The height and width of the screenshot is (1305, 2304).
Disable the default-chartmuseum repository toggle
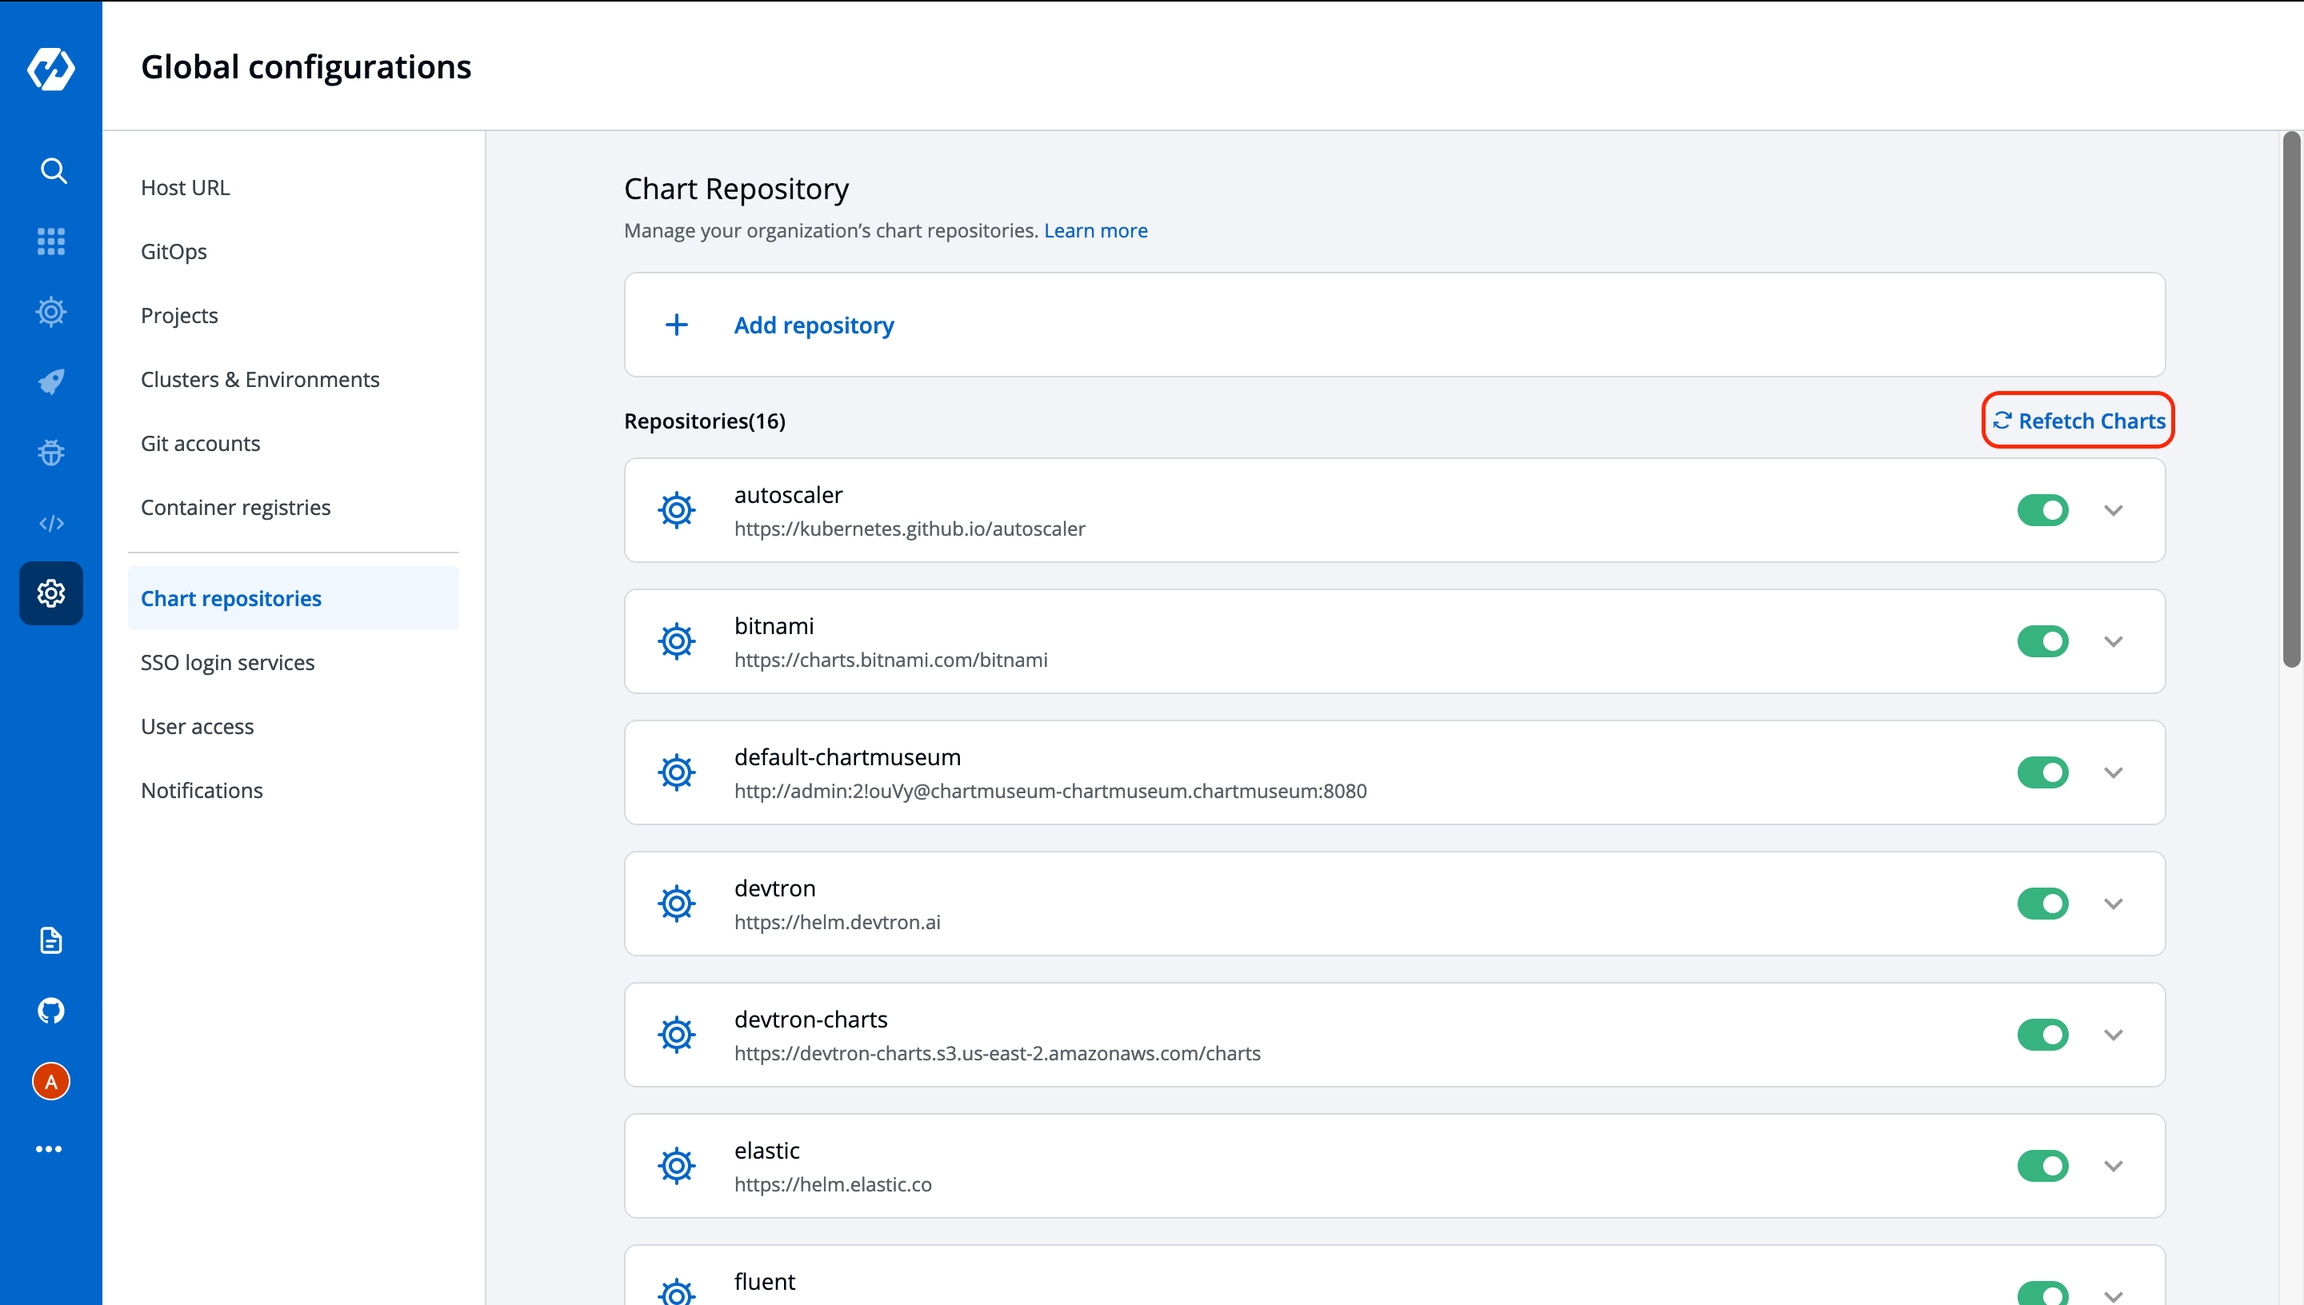point(2043,772)
